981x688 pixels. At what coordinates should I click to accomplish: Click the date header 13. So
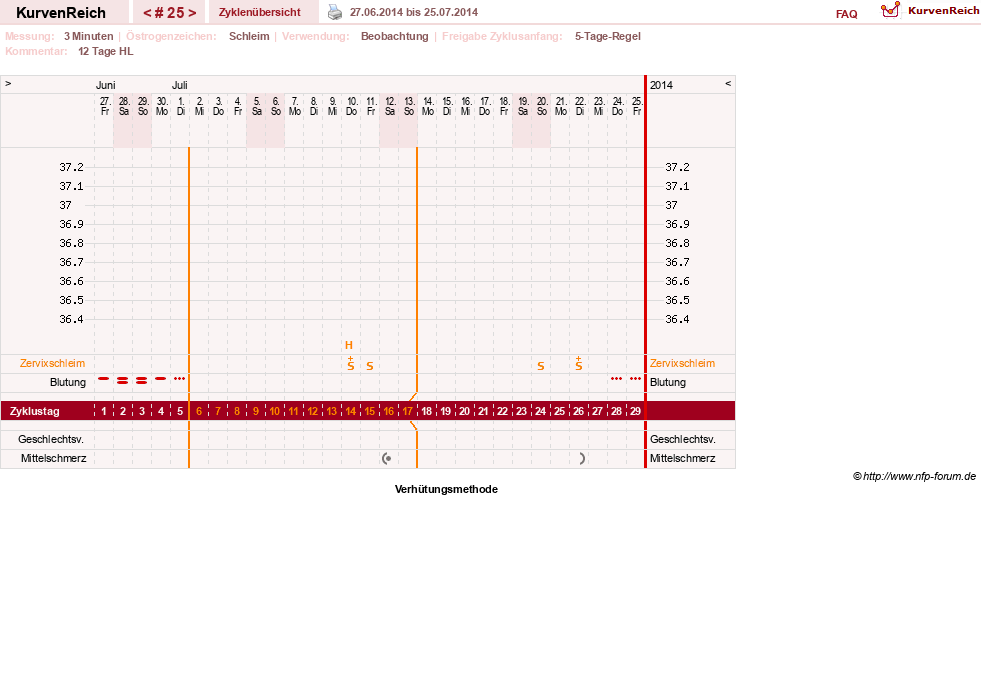click(x=409, y=106)
